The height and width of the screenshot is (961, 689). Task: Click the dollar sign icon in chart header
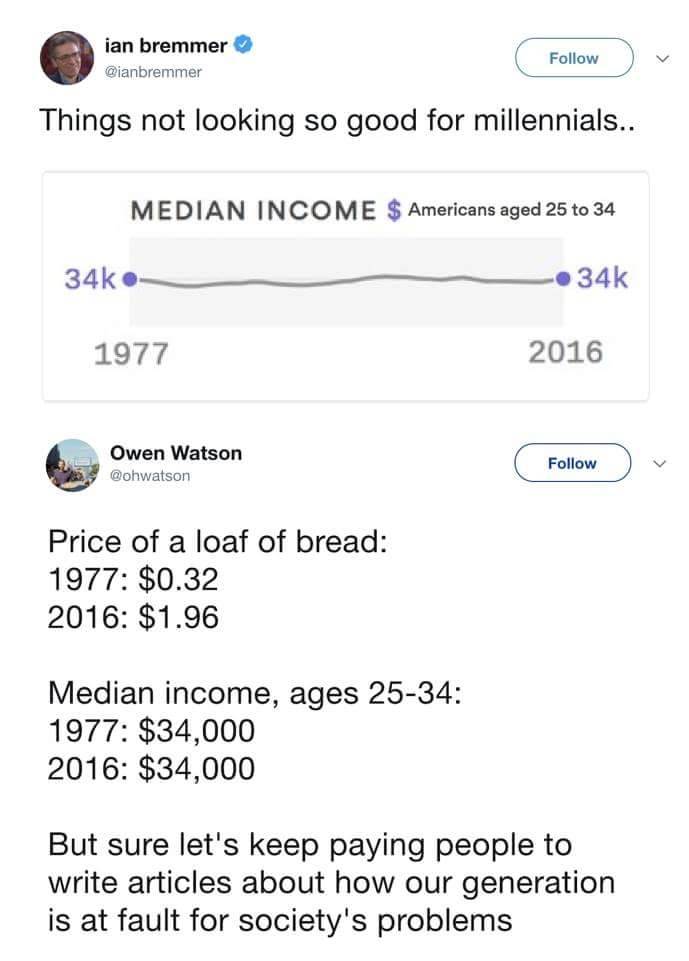pos(394,211)
